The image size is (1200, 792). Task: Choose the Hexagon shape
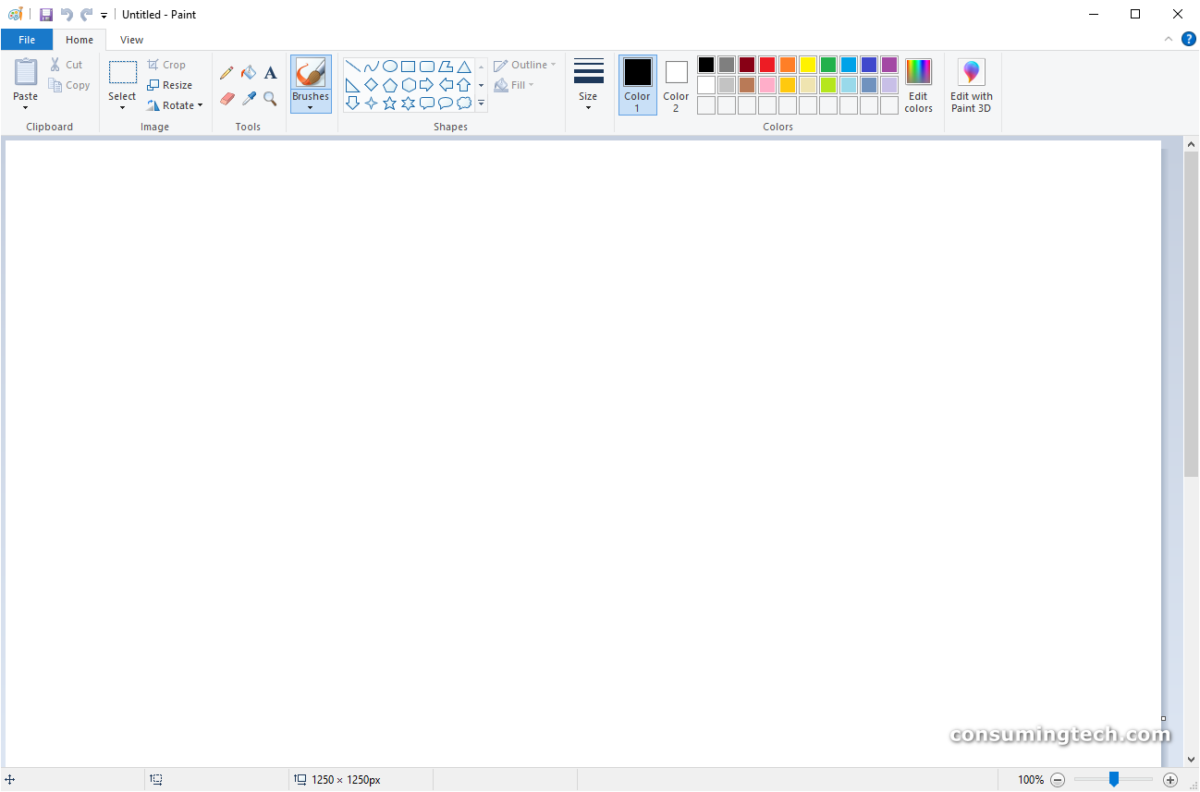tap(408, 85)
